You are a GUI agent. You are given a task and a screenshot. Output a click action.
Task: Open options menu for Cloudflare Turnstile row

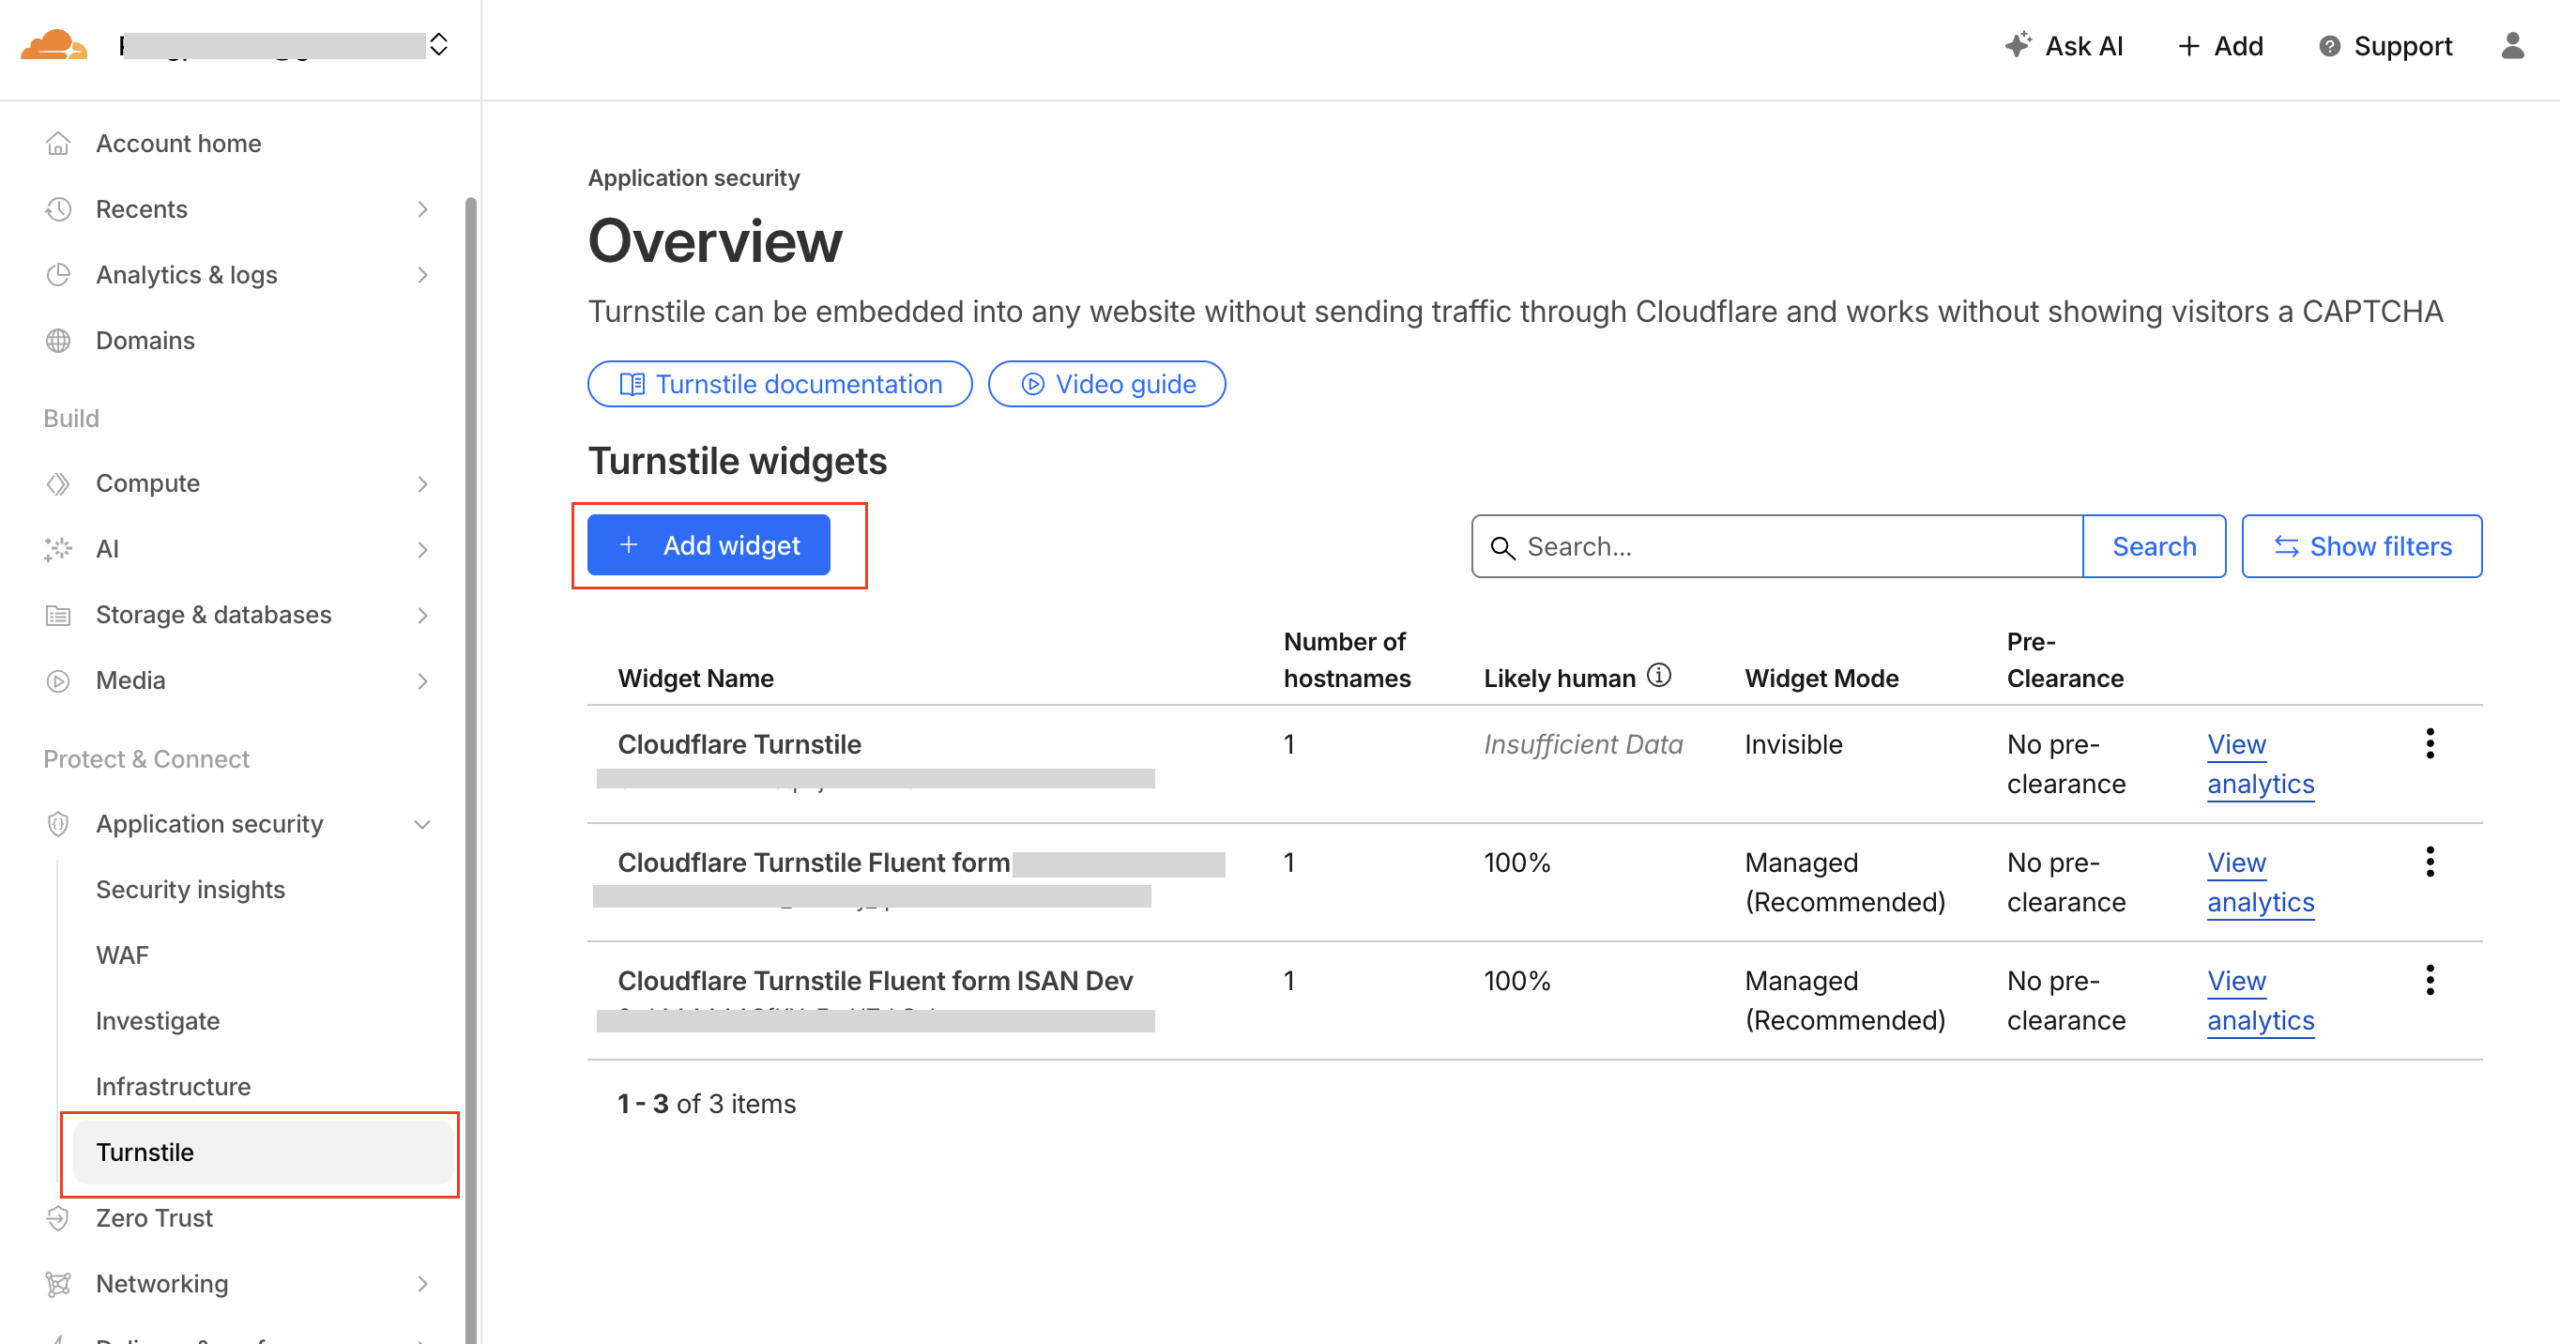click(x=2429, y=743)
